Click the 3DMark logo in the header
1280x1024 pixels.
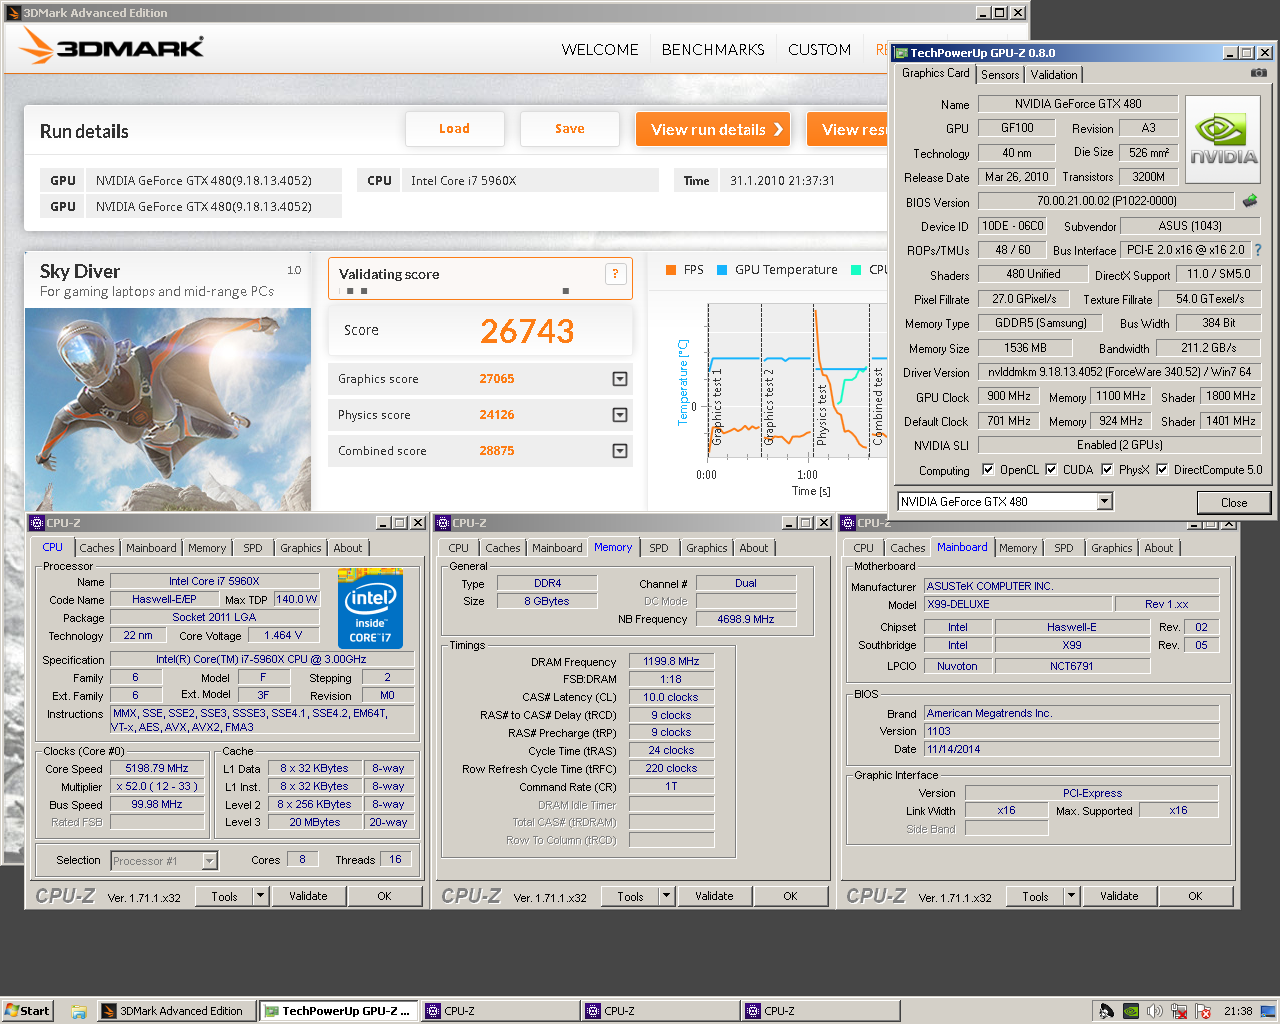point(112,47)
